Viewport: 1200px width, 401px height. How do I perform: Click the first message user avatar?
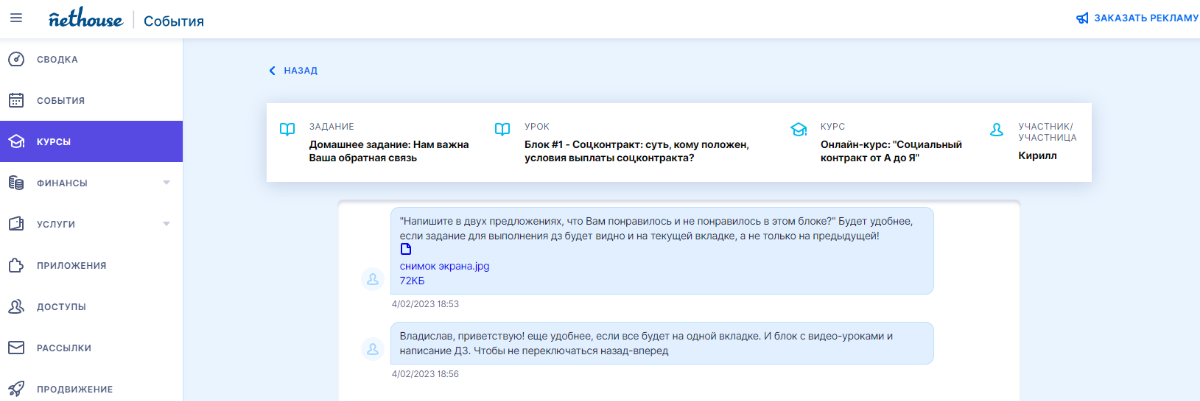coord(372,277)
